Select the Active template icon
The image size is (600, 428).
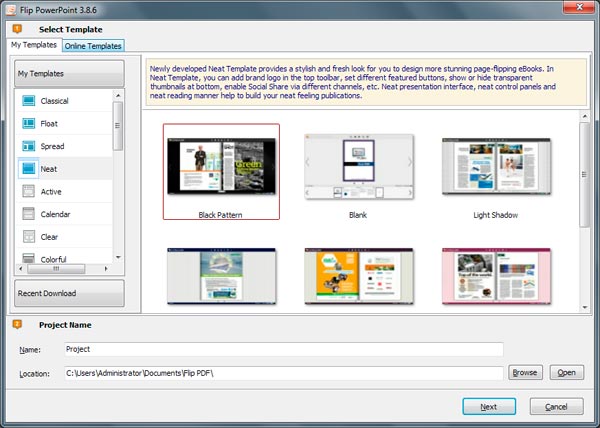point(29,191)
